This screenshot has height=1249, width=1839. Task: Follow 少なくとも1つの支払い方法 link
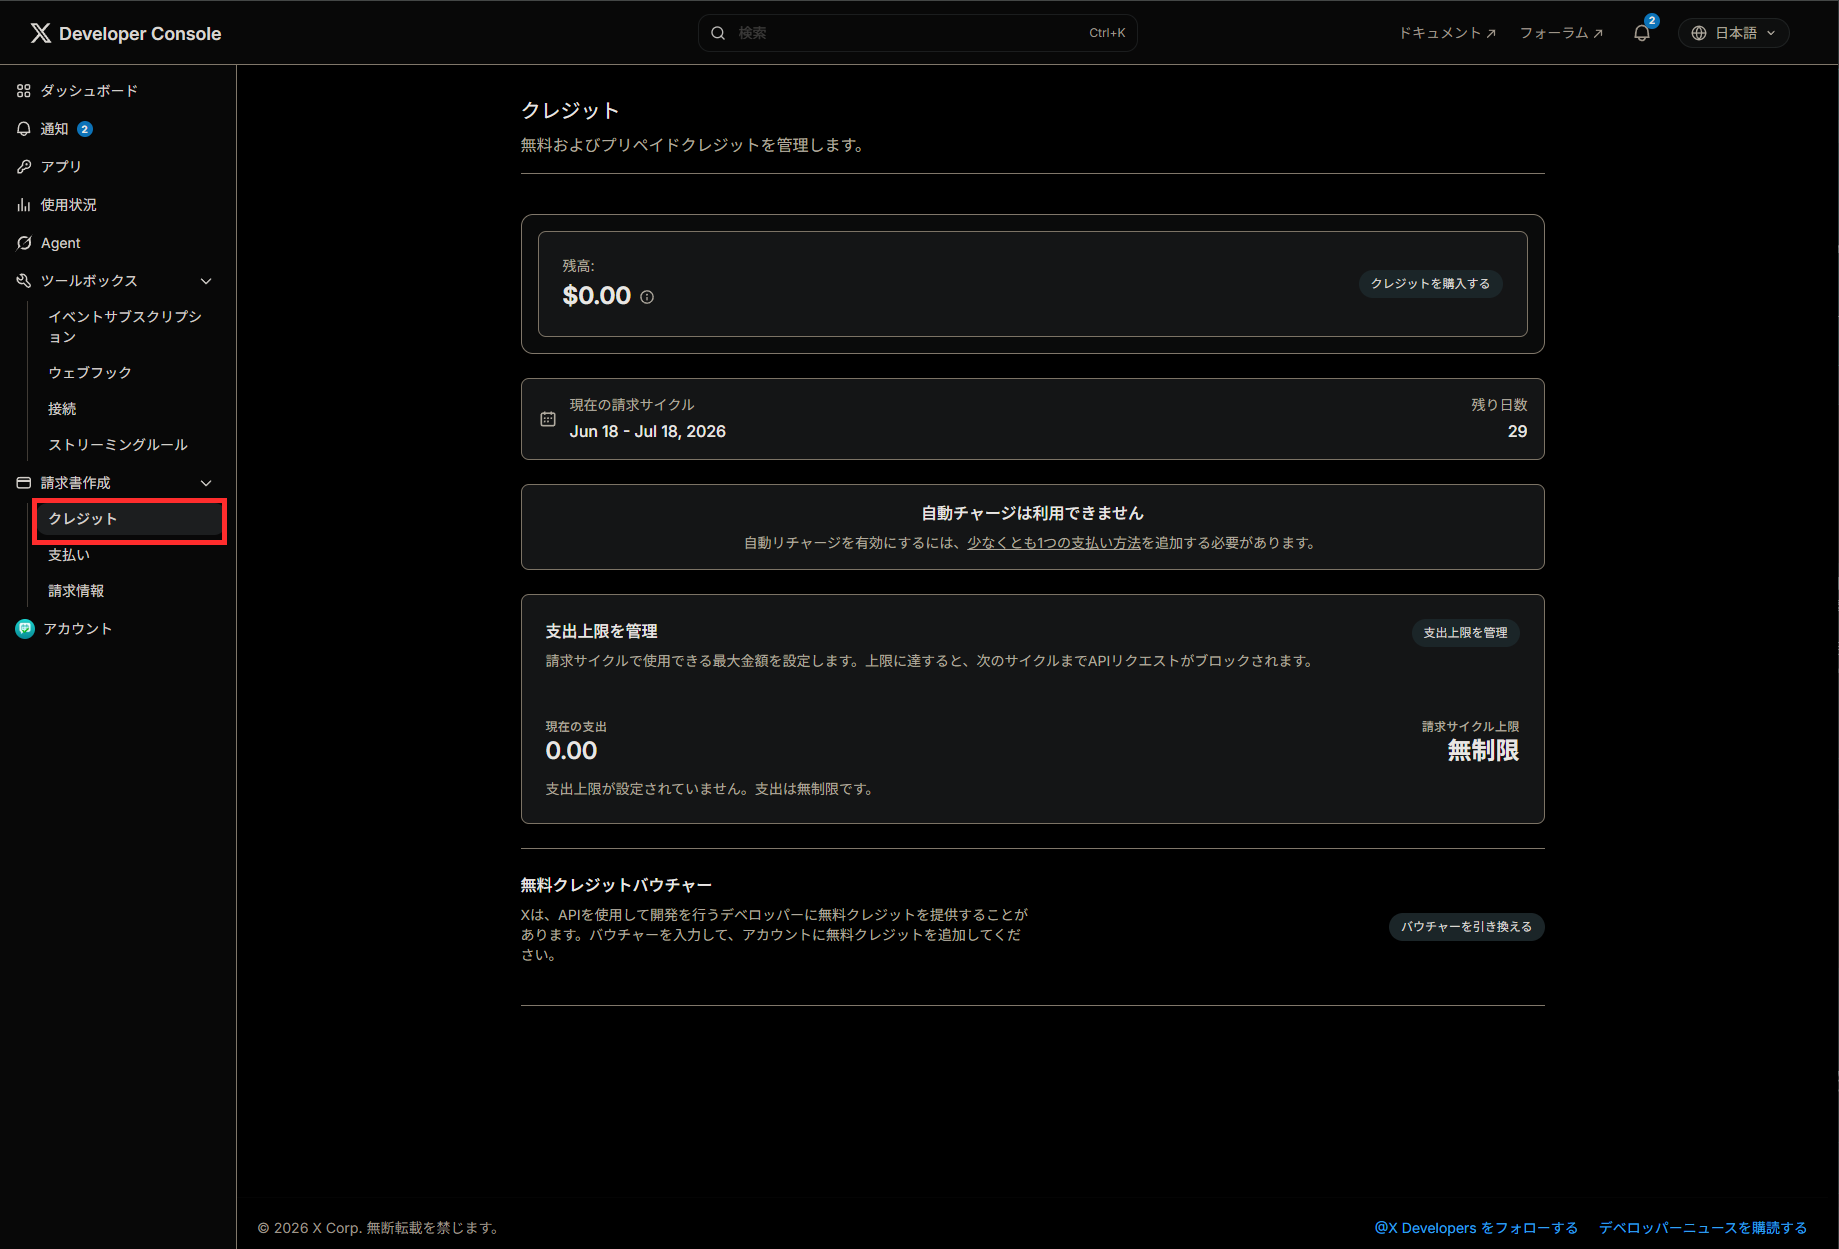[1054, 543]
